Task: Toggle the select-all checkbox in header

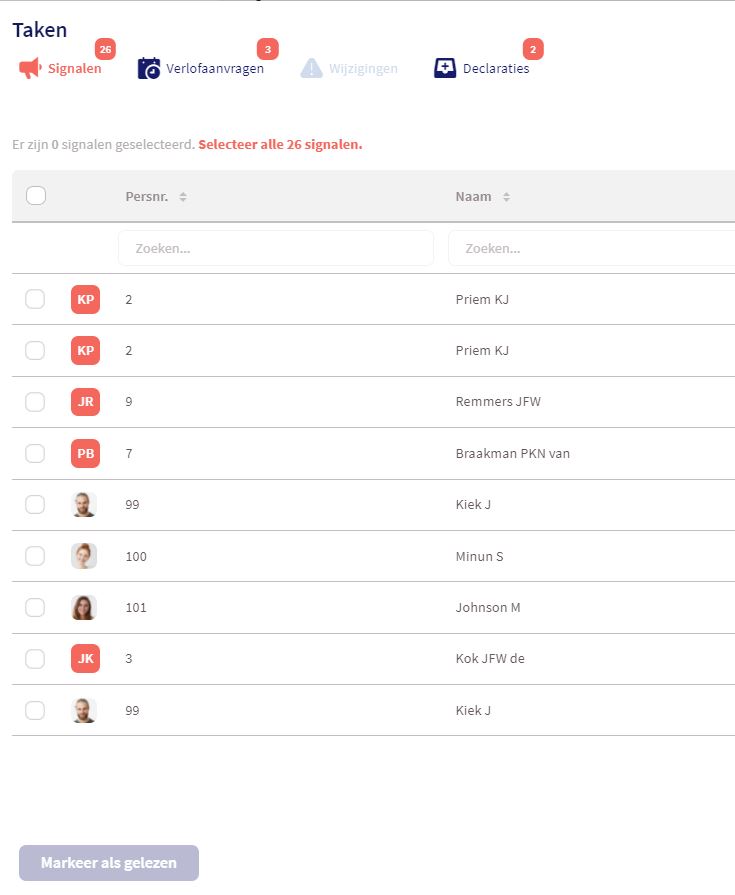Action: (x=36, y=196)
